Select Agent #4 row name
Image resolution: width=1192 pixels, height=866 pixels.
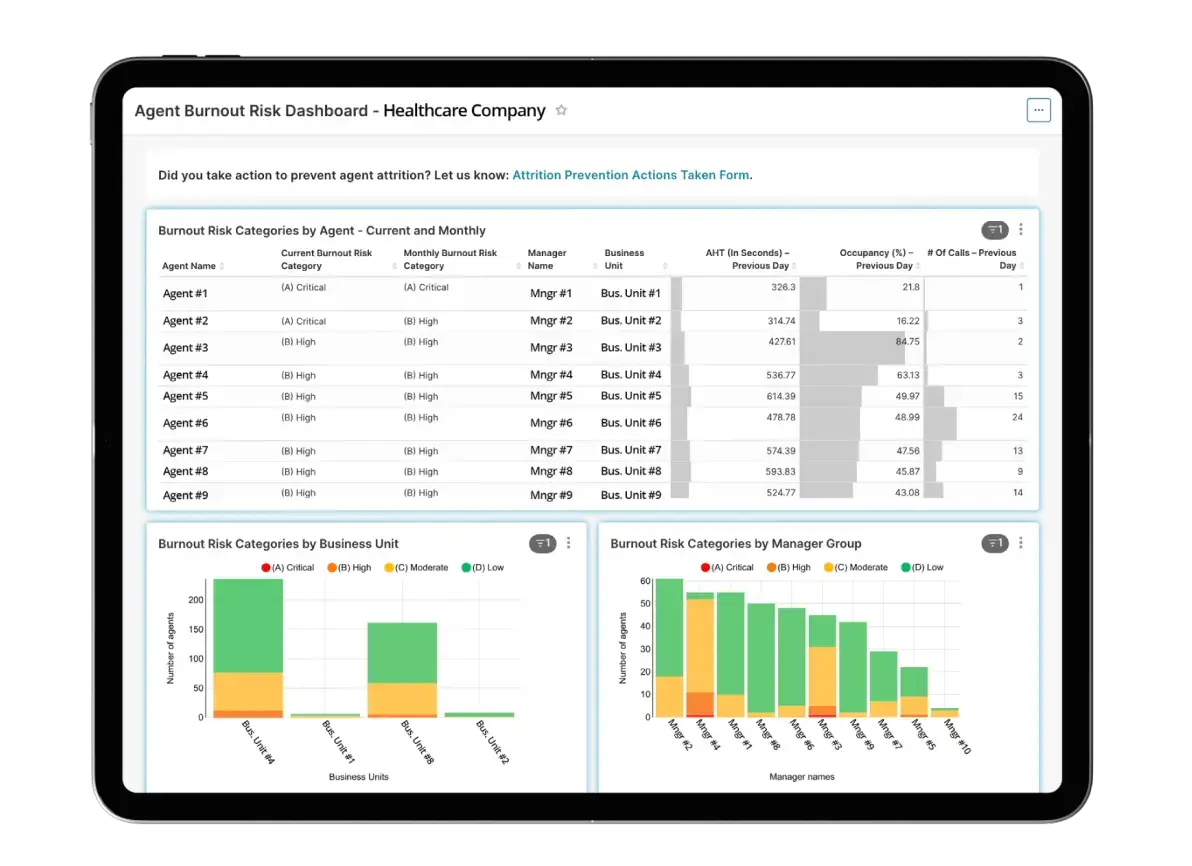(x=185, y=375)
